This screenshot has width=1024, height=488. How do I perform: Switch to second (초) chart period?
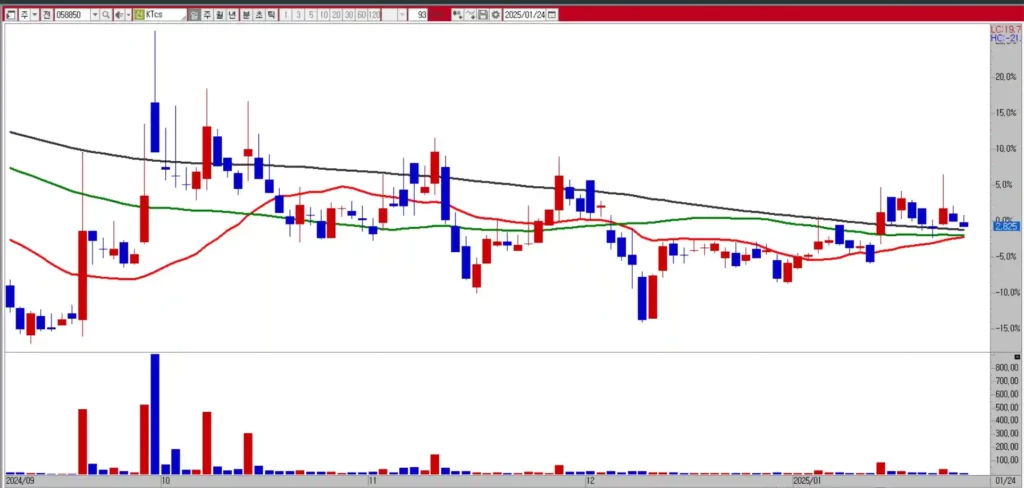259,15
